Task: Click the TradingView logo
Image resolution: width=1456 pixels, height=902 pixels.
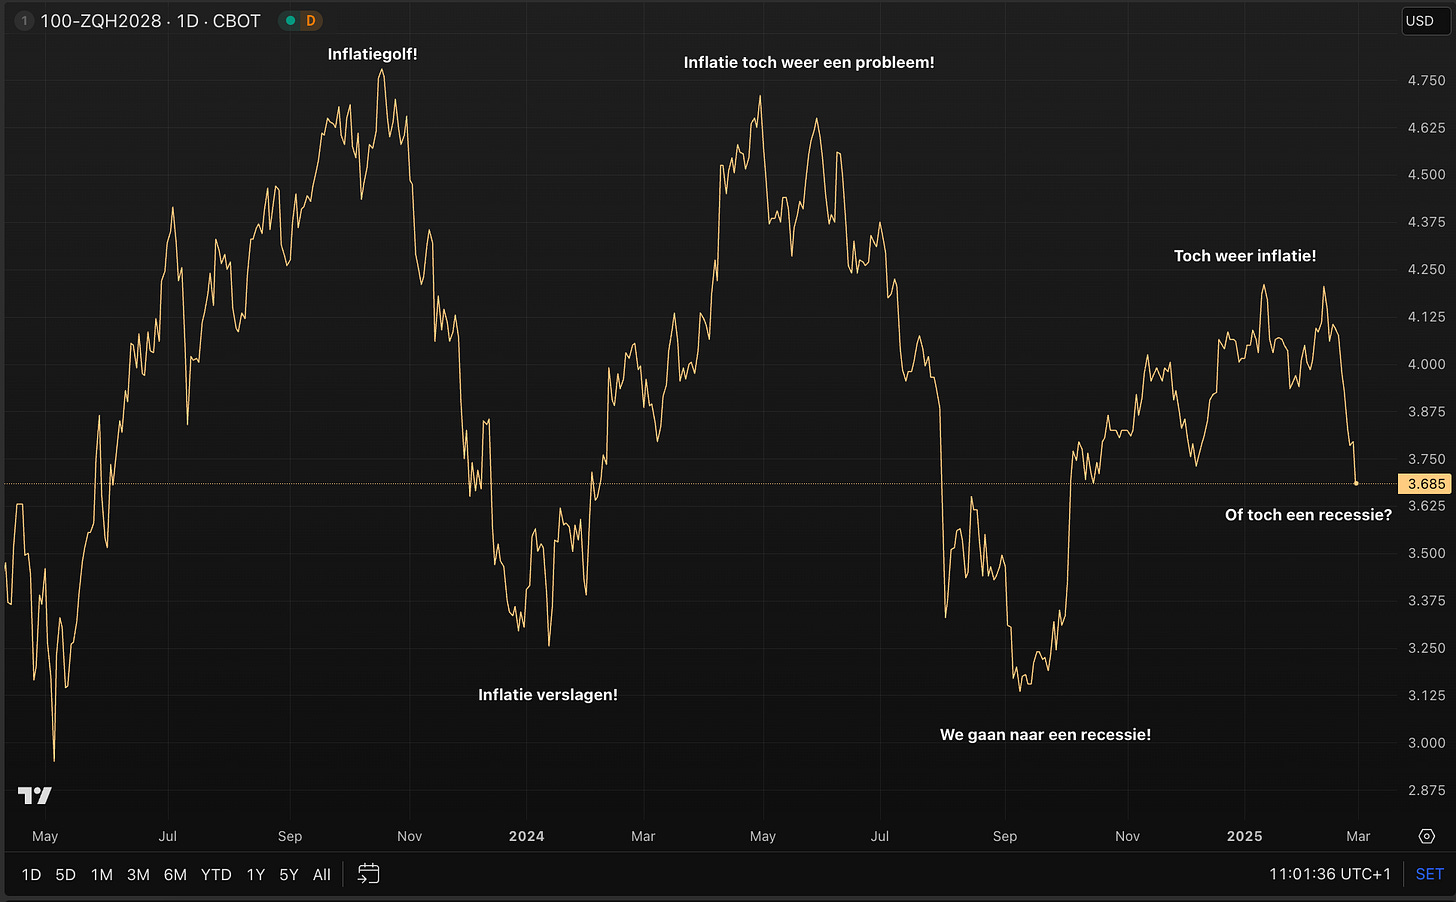Action: click(x=35, y=795)
